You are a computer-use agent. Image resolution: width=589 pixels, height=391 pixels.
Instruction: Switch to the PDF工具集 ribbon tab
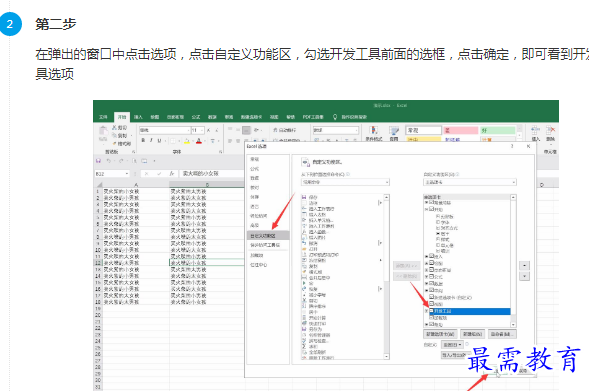pyautogui.click(x=313, y=117)
